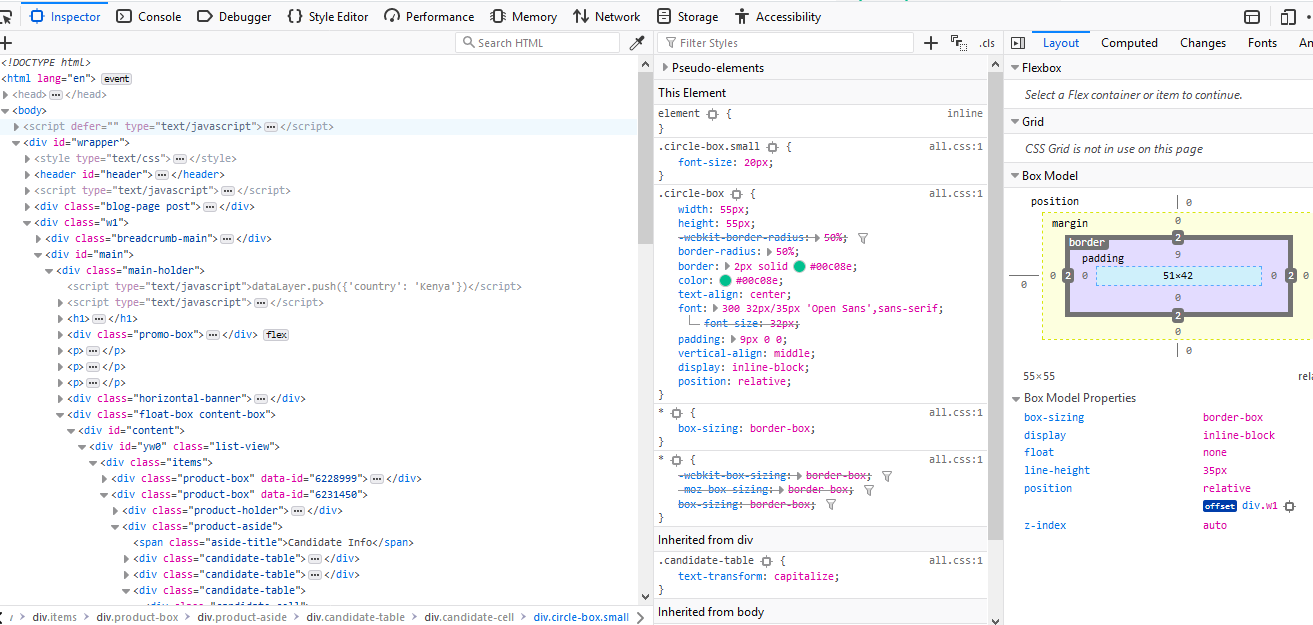This screenshot has height=625, width=1313.
Task: Collapse the Box Model Properties section
Action: (1016, 398)
